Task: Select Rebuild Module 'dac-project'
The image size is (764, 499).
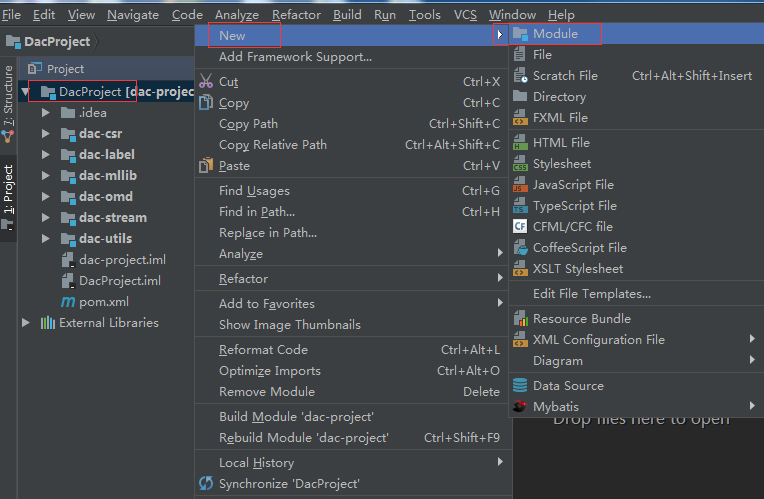Action: (351, 438)
